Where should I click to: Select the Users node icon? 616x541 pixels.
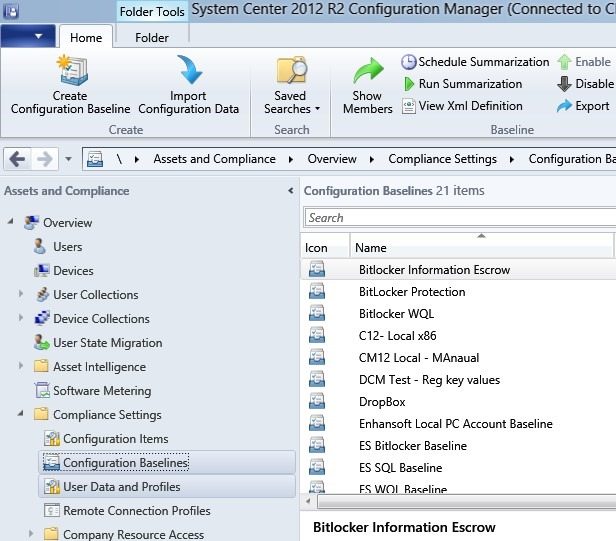(x=40, y=246)
